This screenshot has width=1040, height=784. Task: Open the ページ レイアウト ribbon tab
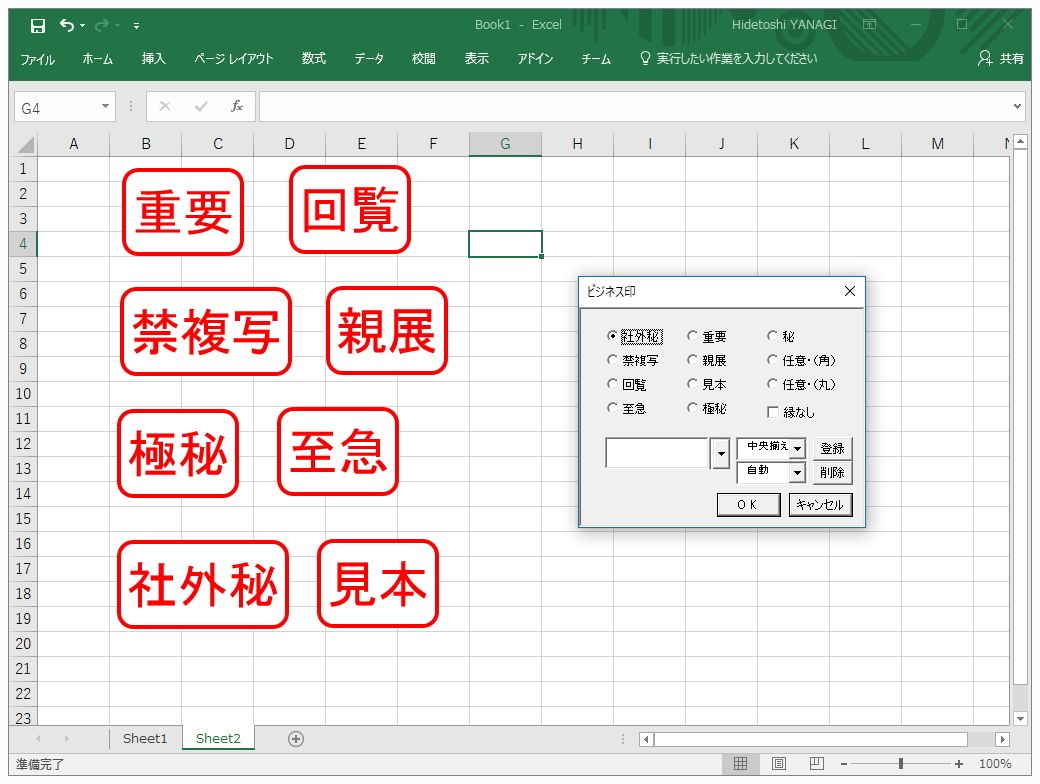click(233, 59)
